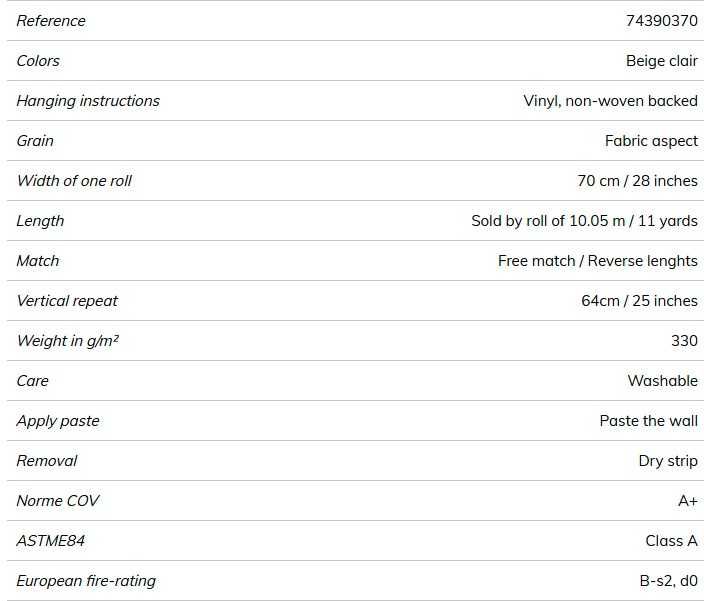Select the "Dry strip" removal value
Viewport: 704px width, 601px height.
[x=668, y=461]
